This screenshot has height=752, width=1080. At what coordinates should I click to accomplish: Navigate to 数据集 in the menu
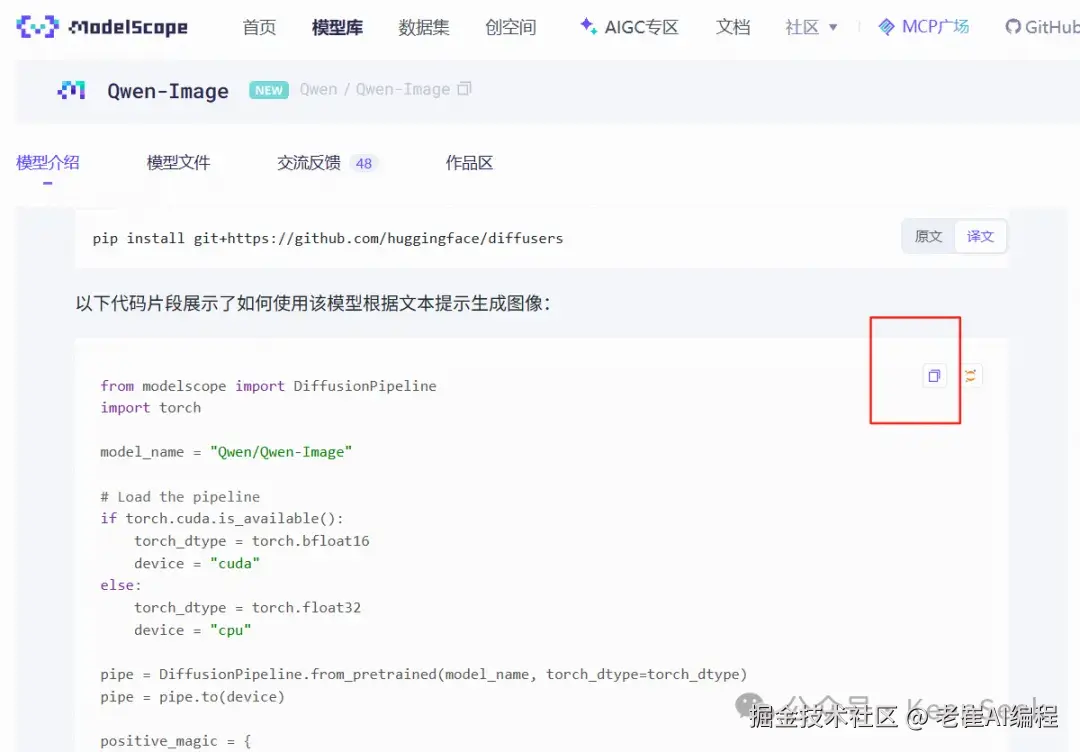424,27
